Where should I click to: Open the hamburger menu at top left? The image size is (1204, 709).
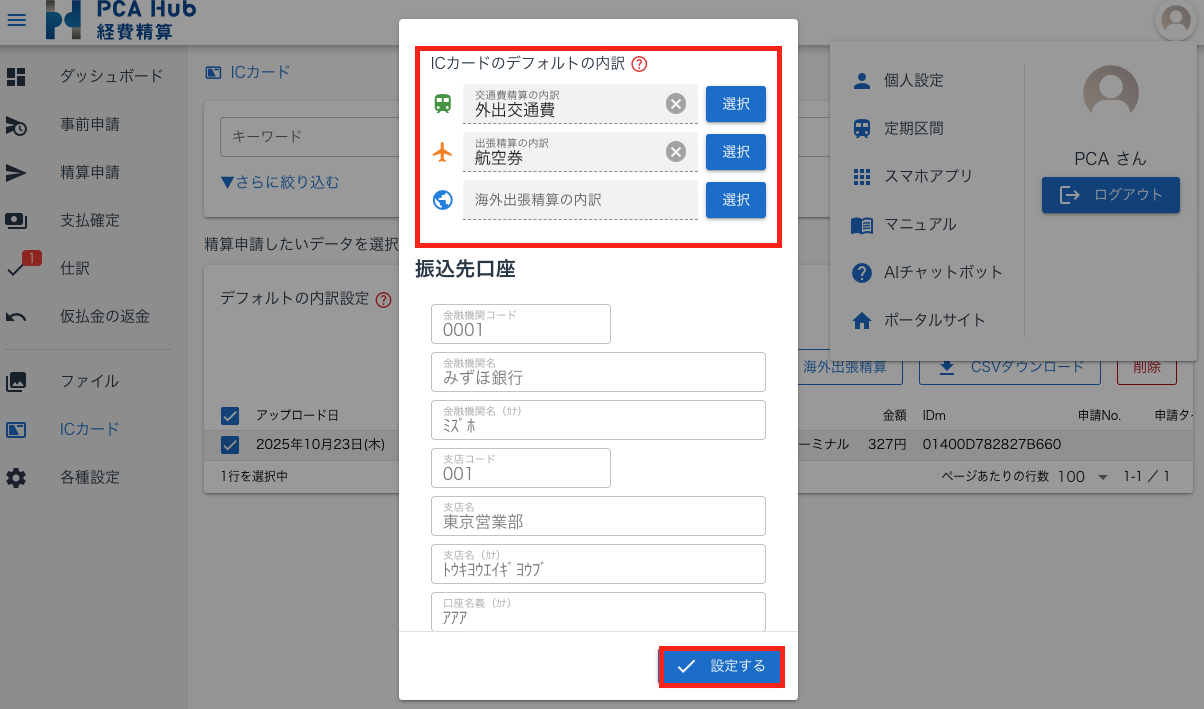click(16, 19)
